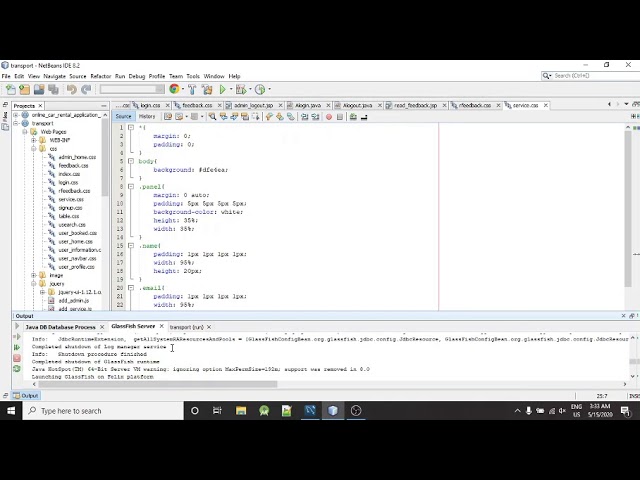This screenshot has height=480, width=640.
Task: Click the Last Edit editor toolbar icon
Action: click(x=168, y=117)
